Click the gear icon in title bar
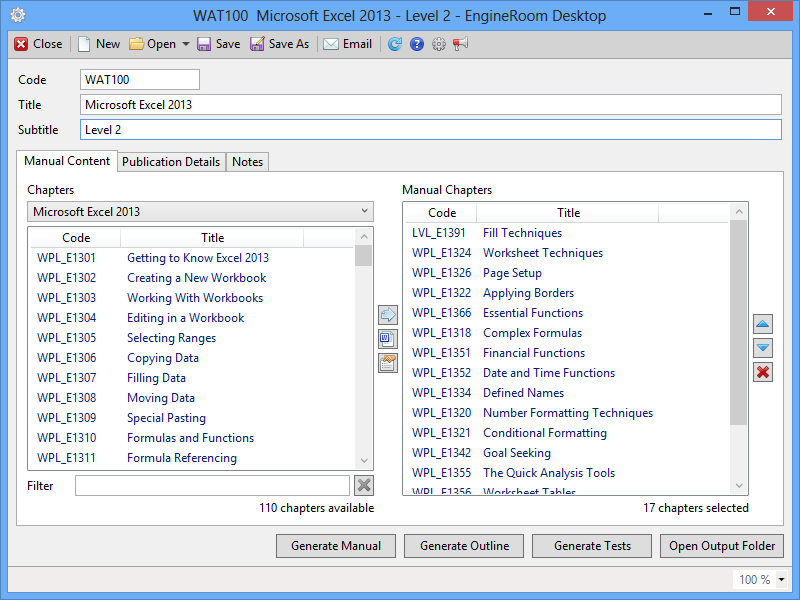 [x=18, y=15]
